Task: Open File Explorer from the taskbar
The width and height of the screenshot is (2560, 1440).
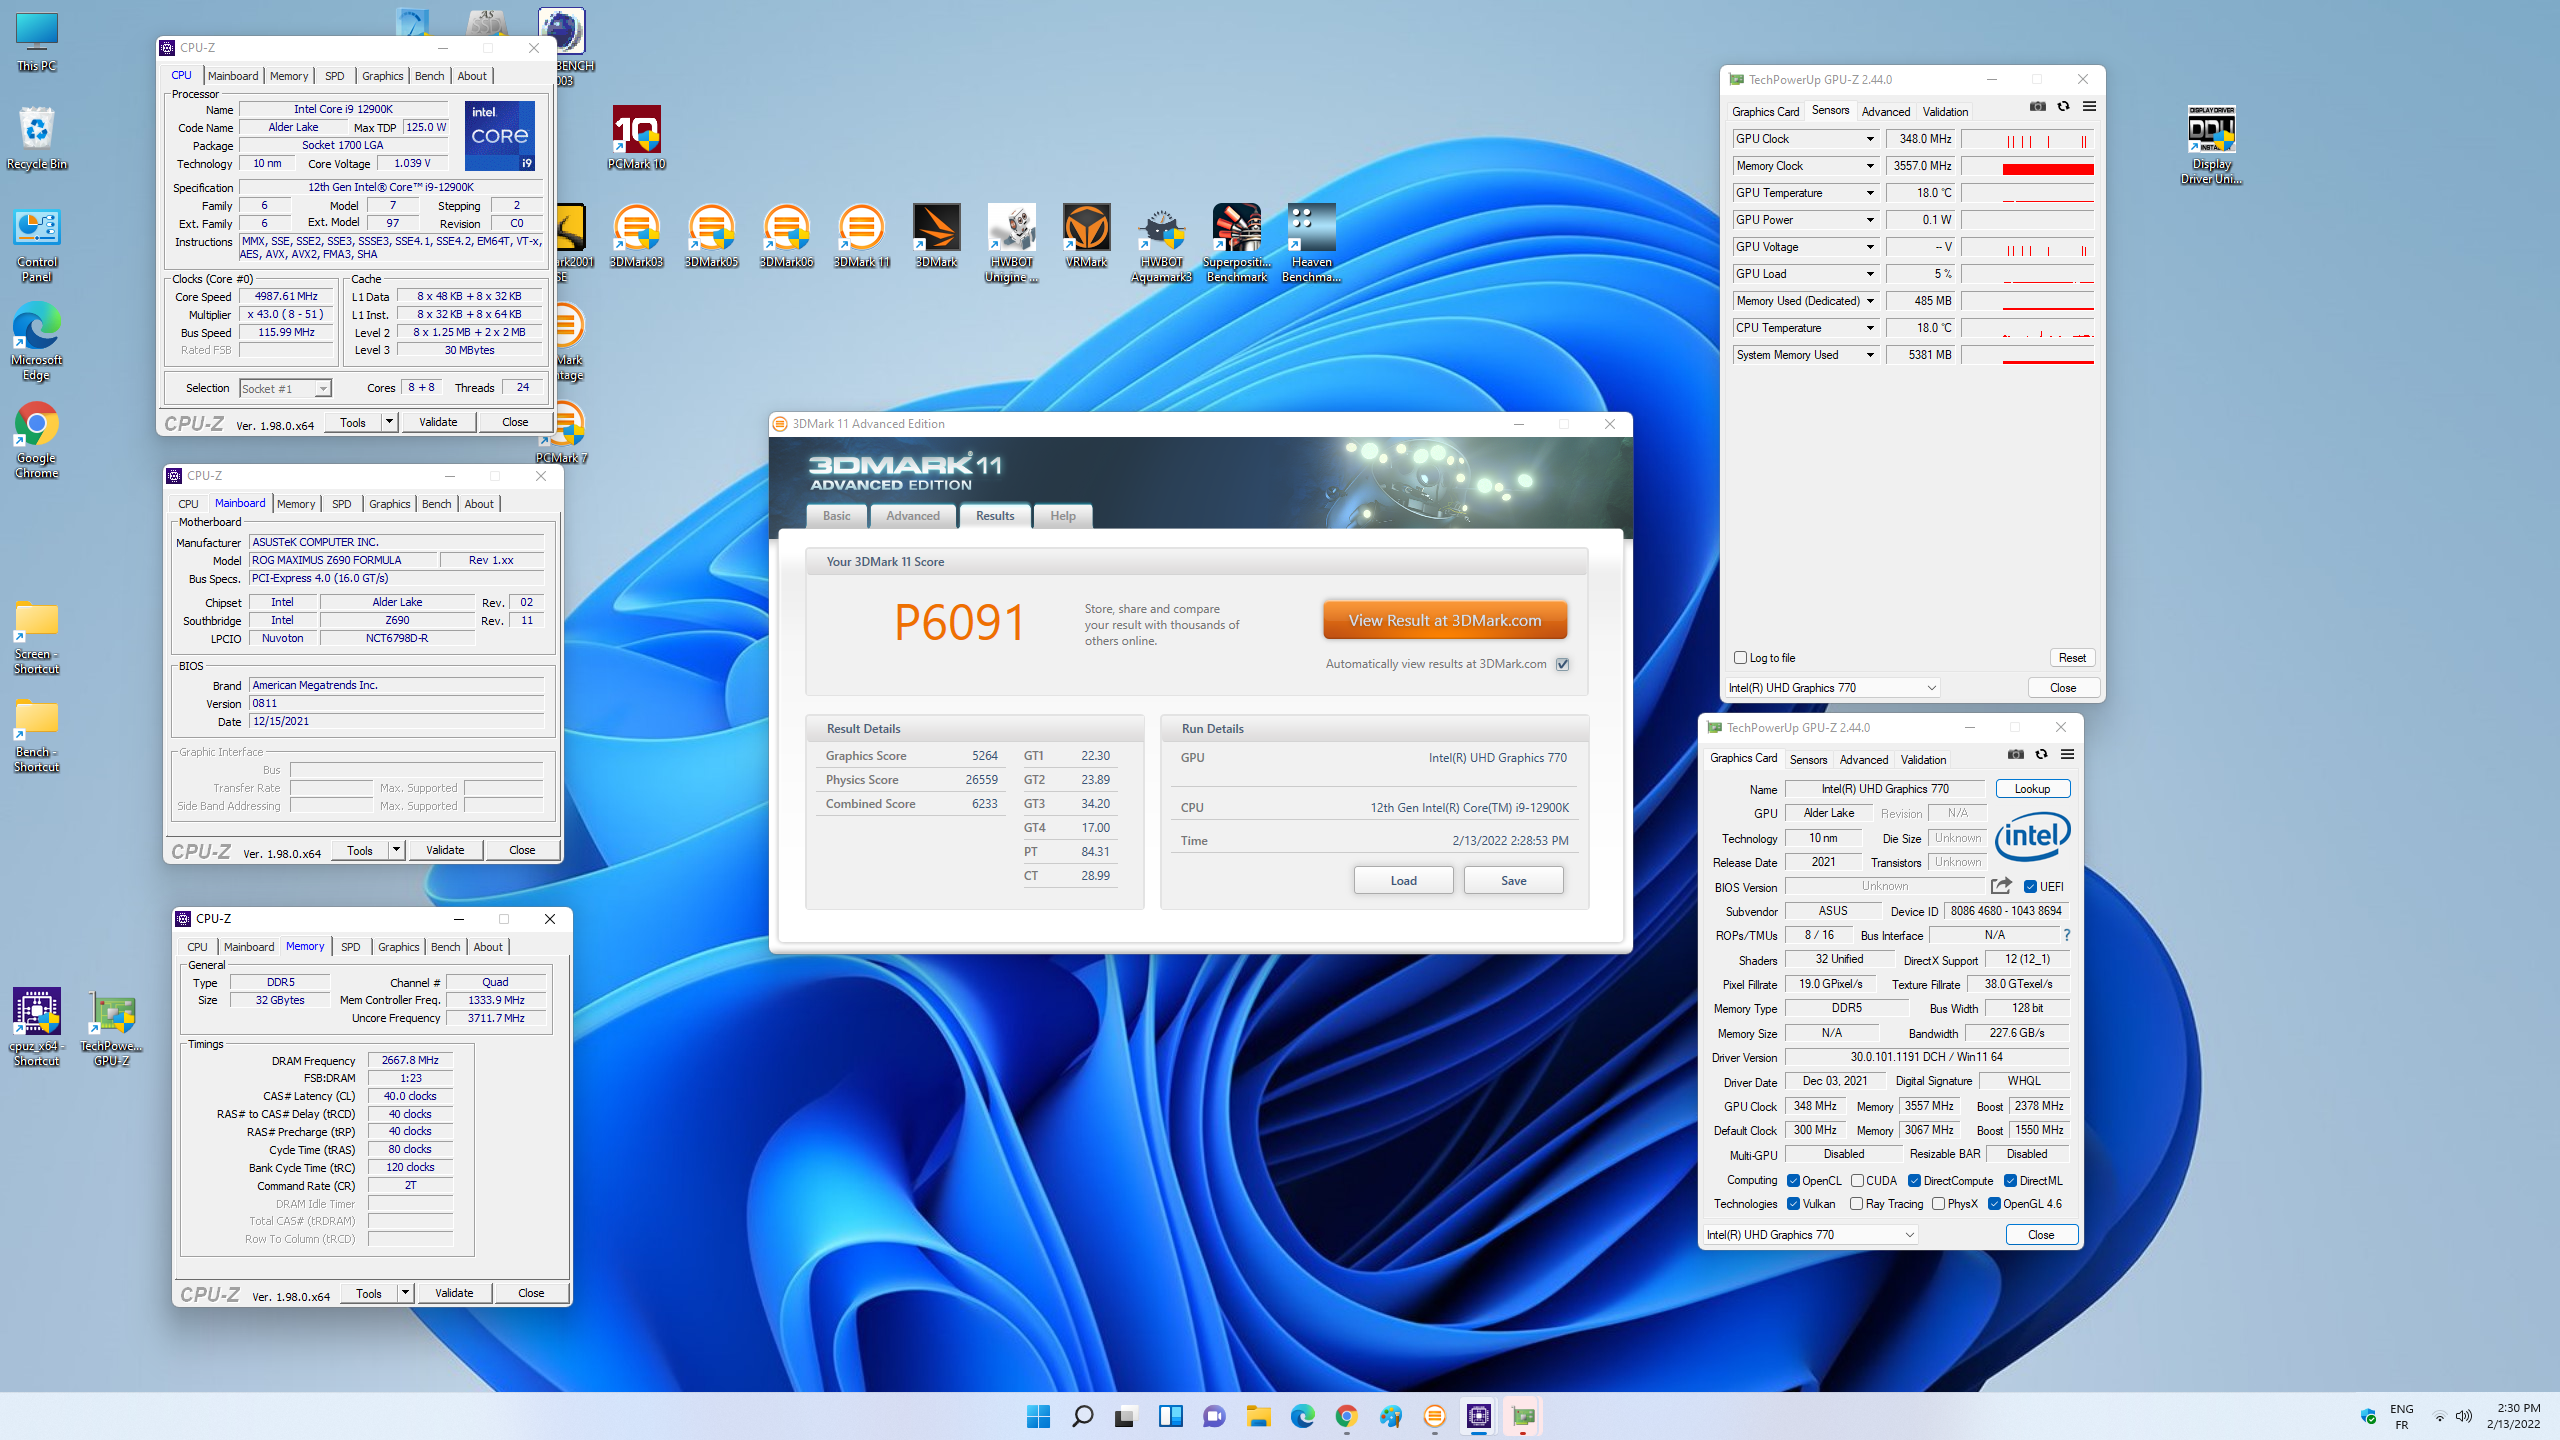Action: pyautogui.click(x=1258, y=1416)
